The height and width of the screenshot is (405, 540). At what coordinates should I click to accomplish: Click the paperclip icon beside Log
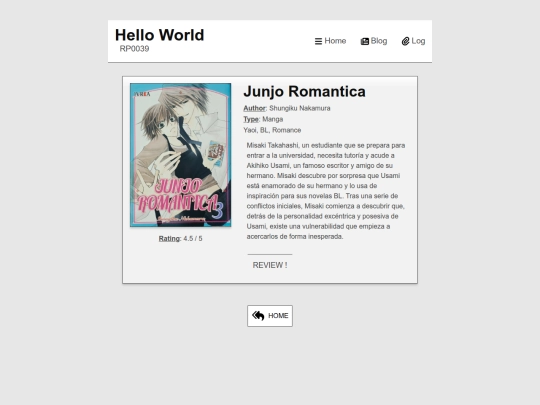[405, 41]
